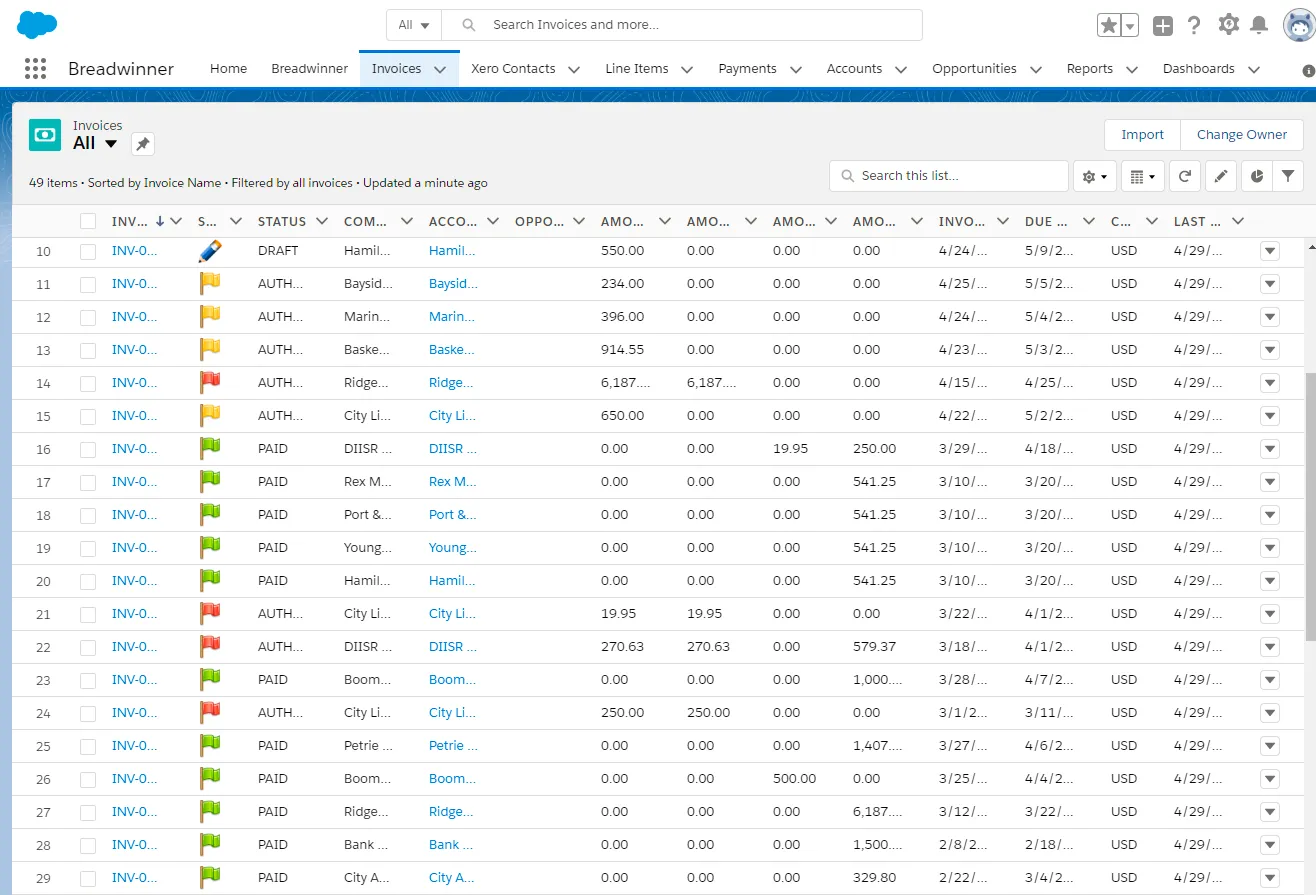Open the Favorites star icon
The width and height of the screenshot is (1316, 895).
1109,26
